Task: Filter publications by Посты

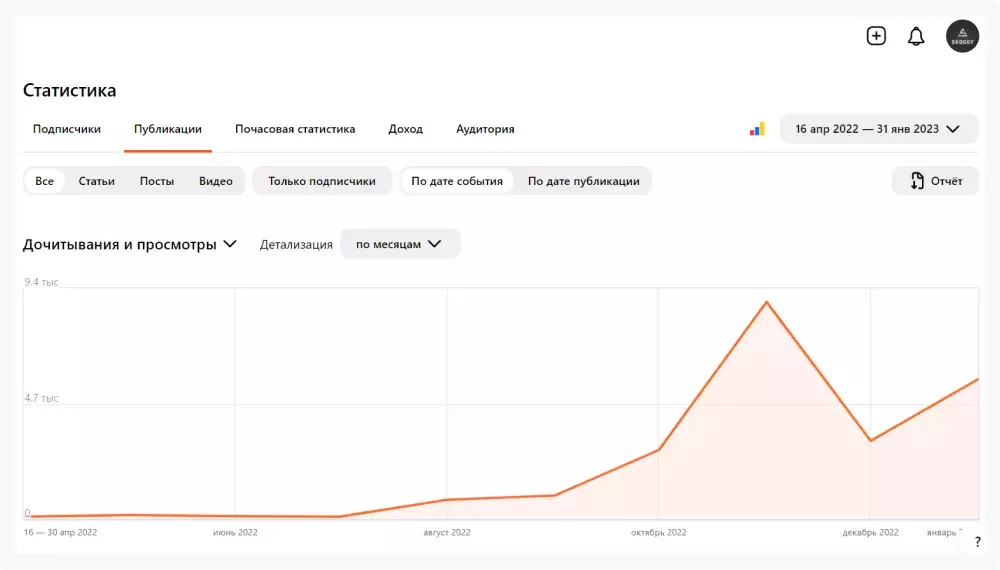Action: pyautogui.click(x=157, y=181)
